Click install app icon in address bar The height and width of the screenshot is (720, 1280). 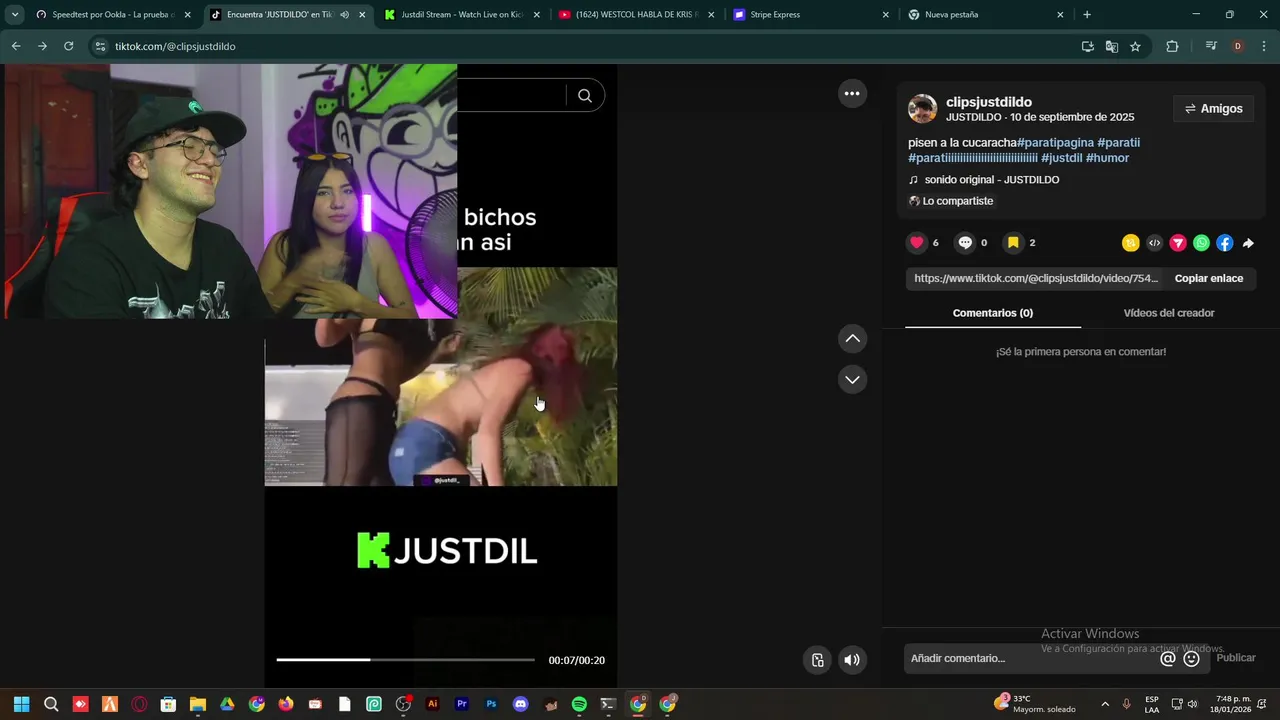(x=1088, y=46)
